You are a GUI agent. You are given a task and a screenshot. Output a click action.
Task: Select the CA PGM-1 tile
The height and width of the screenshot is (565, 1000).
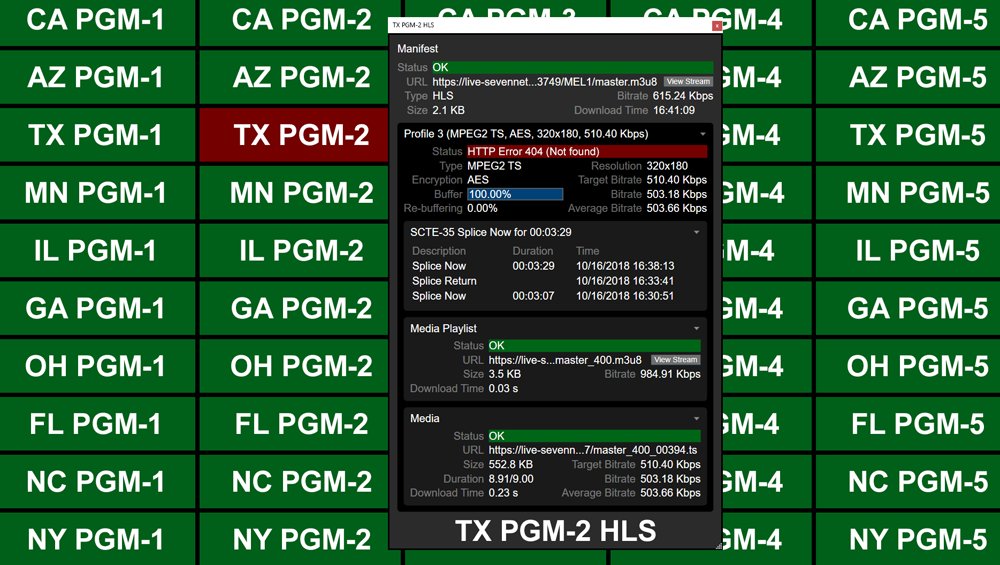coord(97,22)
